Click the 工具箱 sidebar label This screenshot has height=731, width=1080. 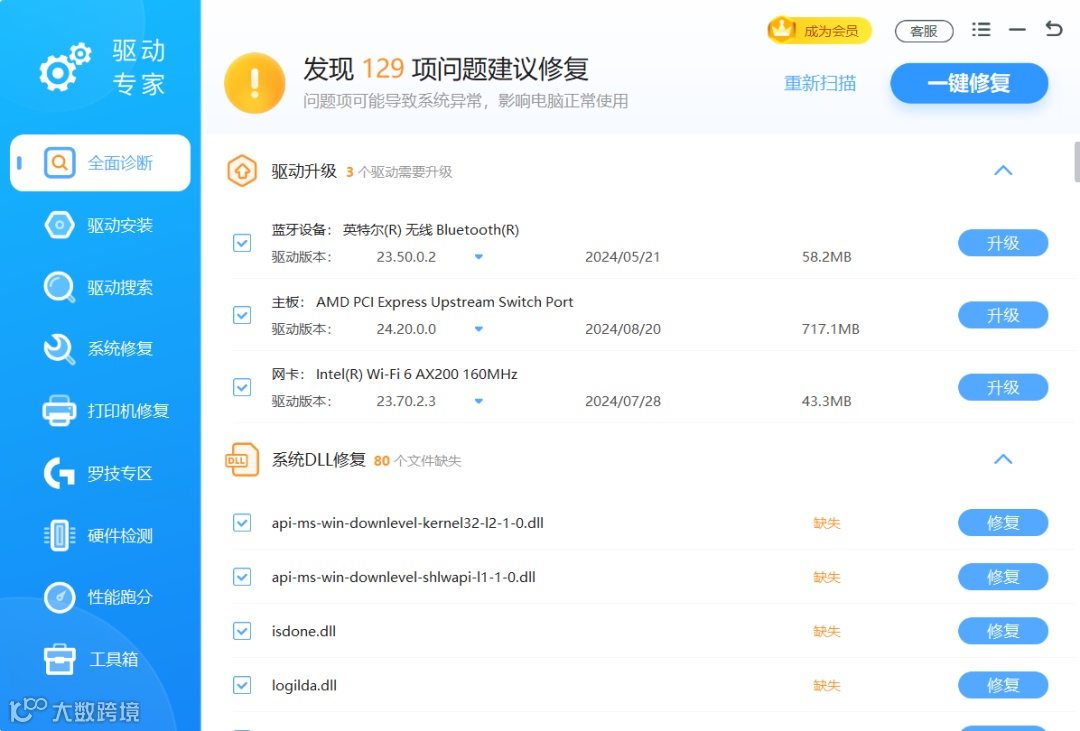(114, 659)
